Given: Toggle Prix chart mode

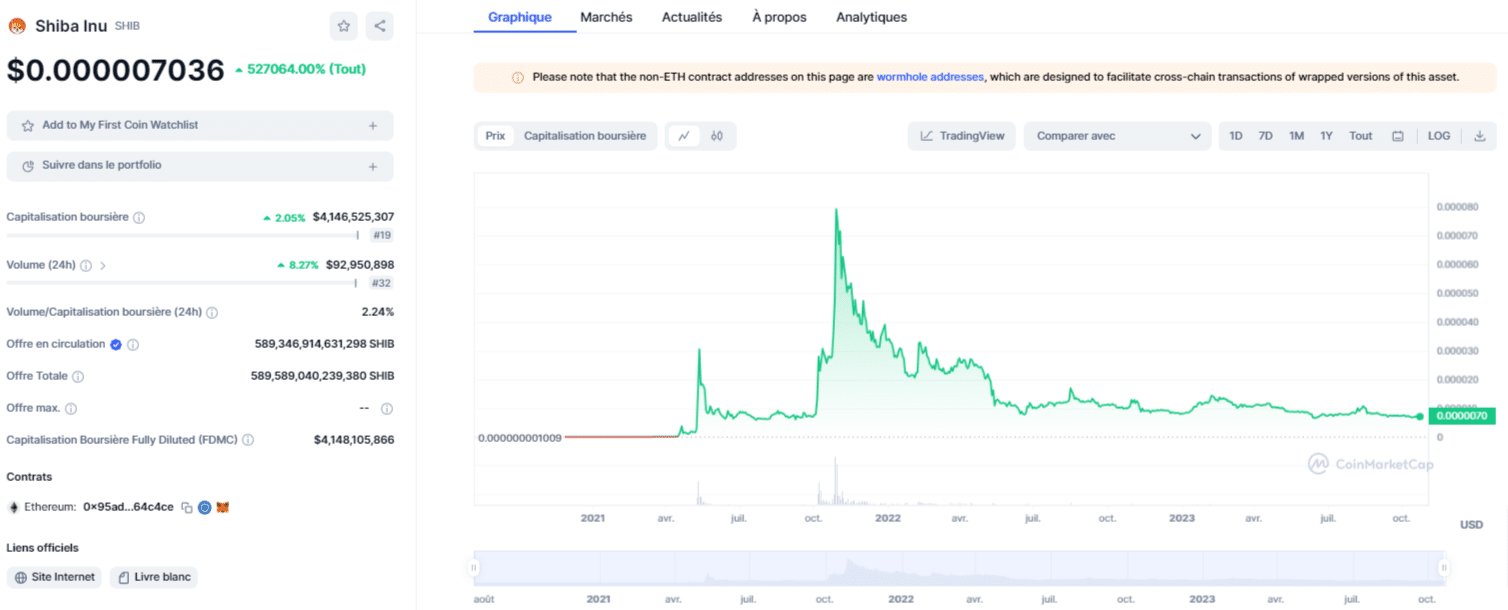Looking at the screenshot, I should (494, 136).
